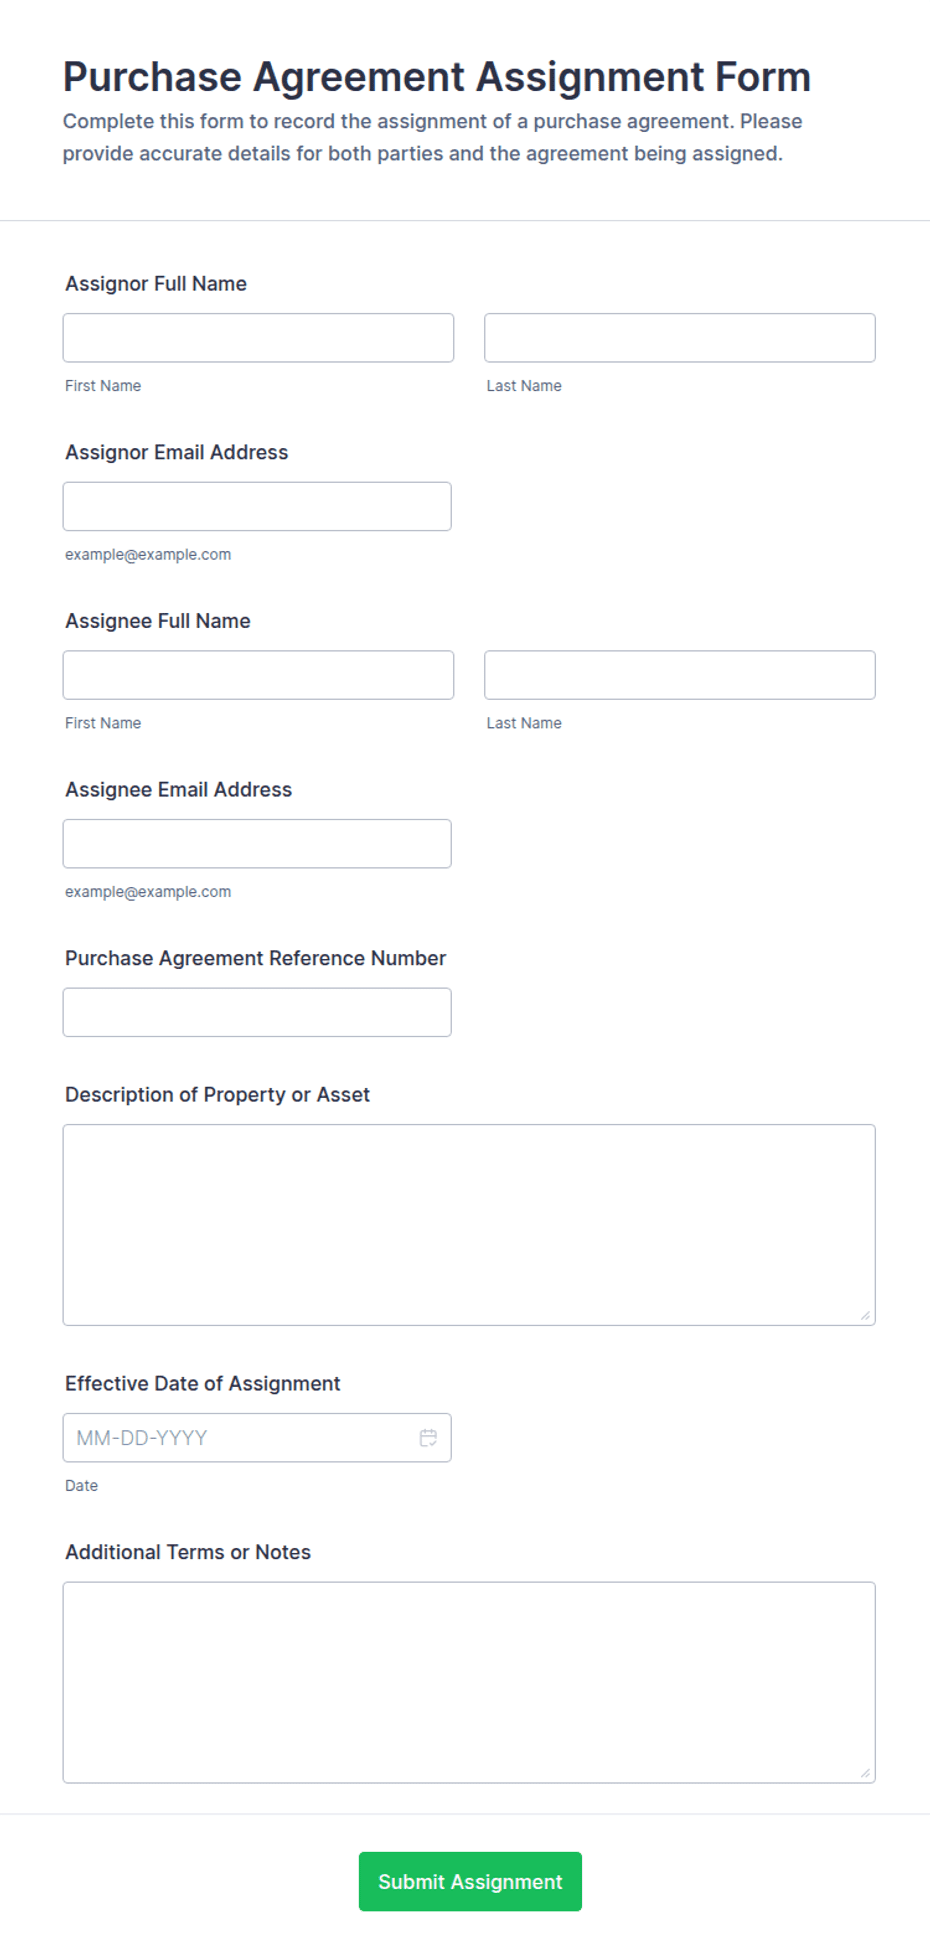The height and width of the screenshot is (1960, 930).
Task: Submit Assignment with the green button
Action: click(x=470, y=1881)
